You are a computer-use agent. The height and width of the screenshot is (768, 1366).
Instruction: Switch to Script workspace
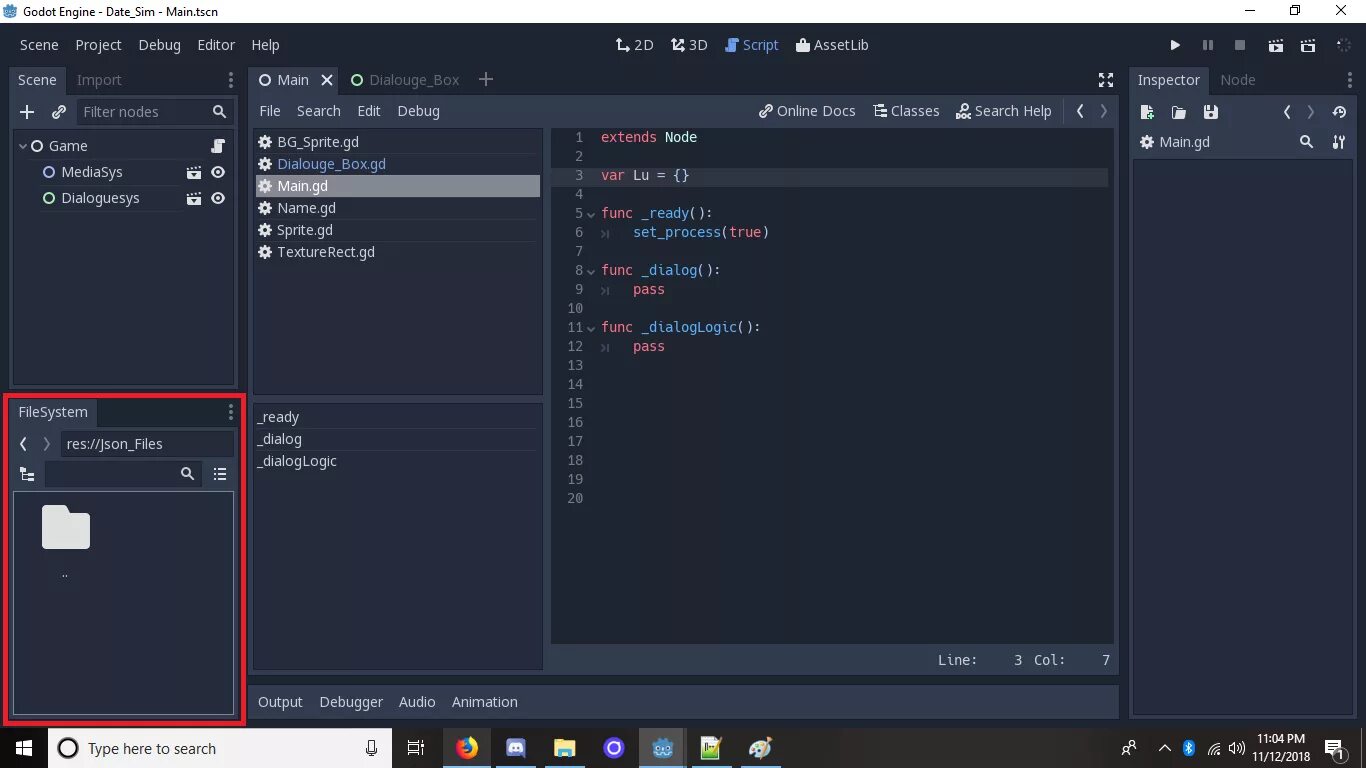[x=751, y=45]
